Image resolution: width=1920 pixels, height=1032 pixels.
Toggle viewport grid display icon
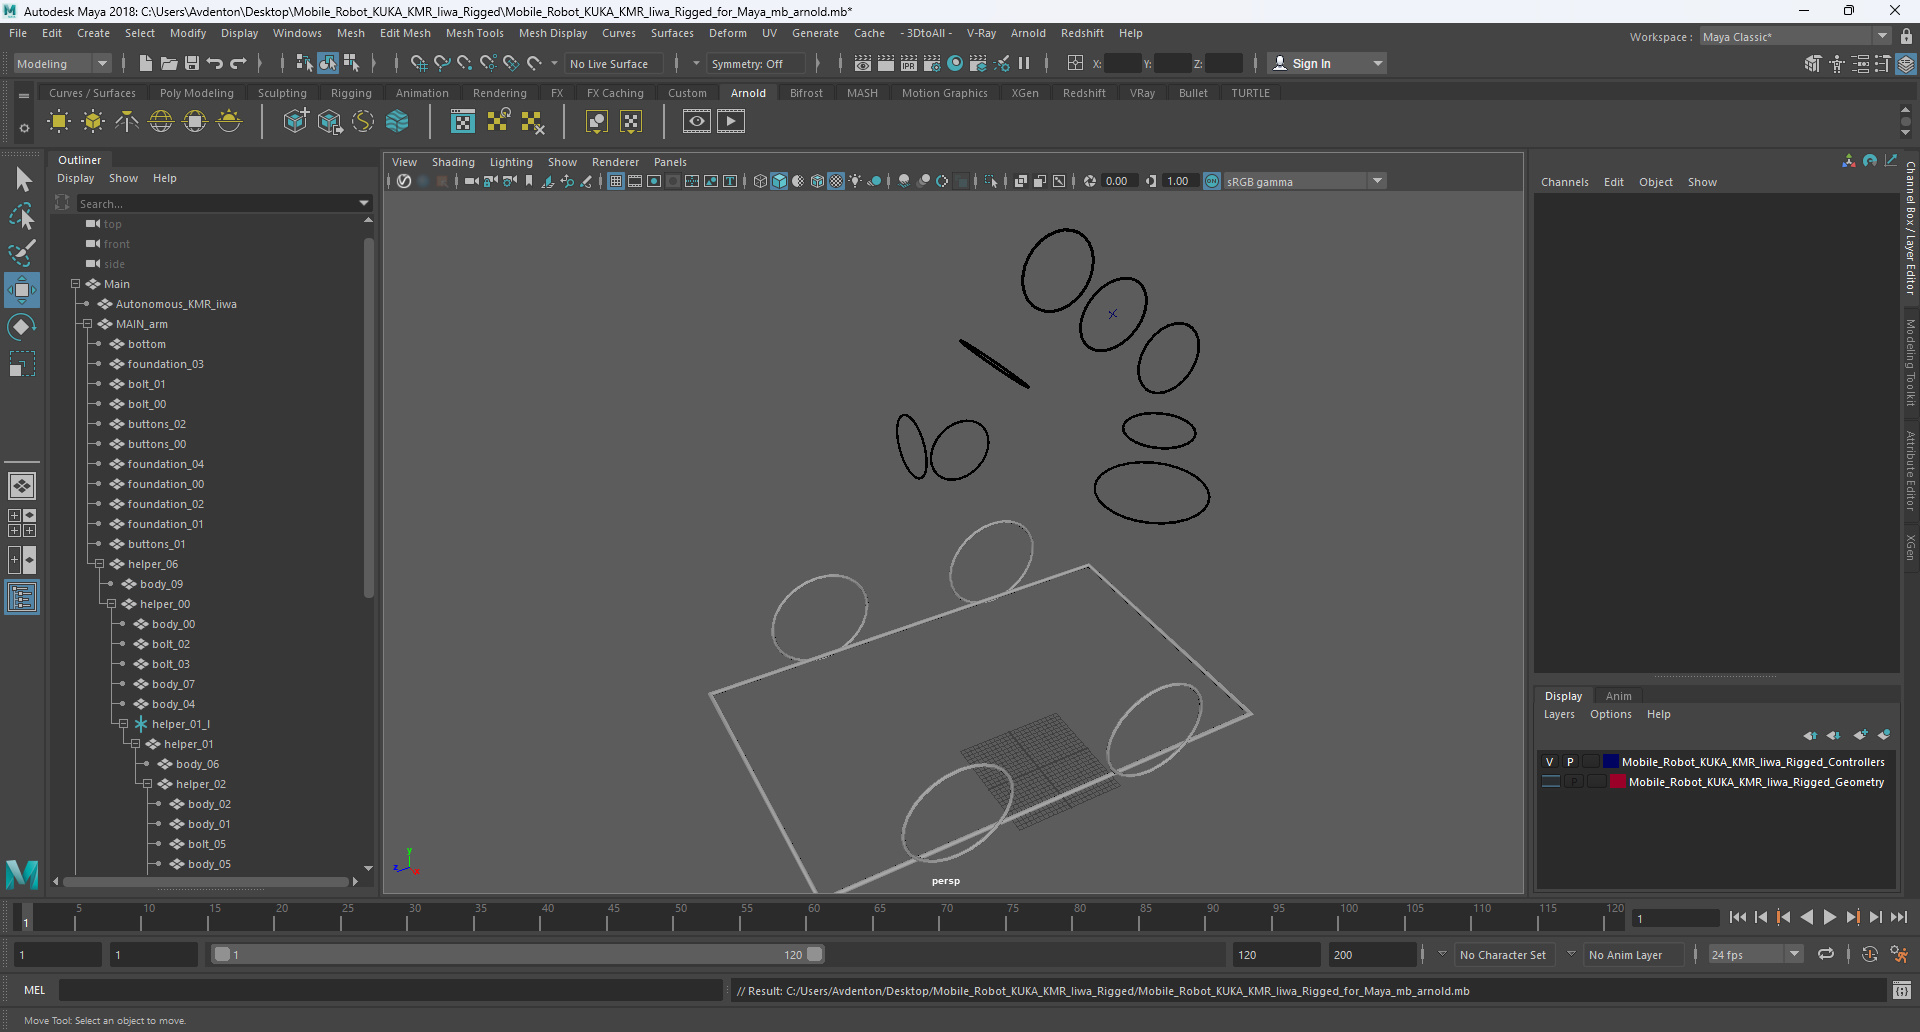616,181
